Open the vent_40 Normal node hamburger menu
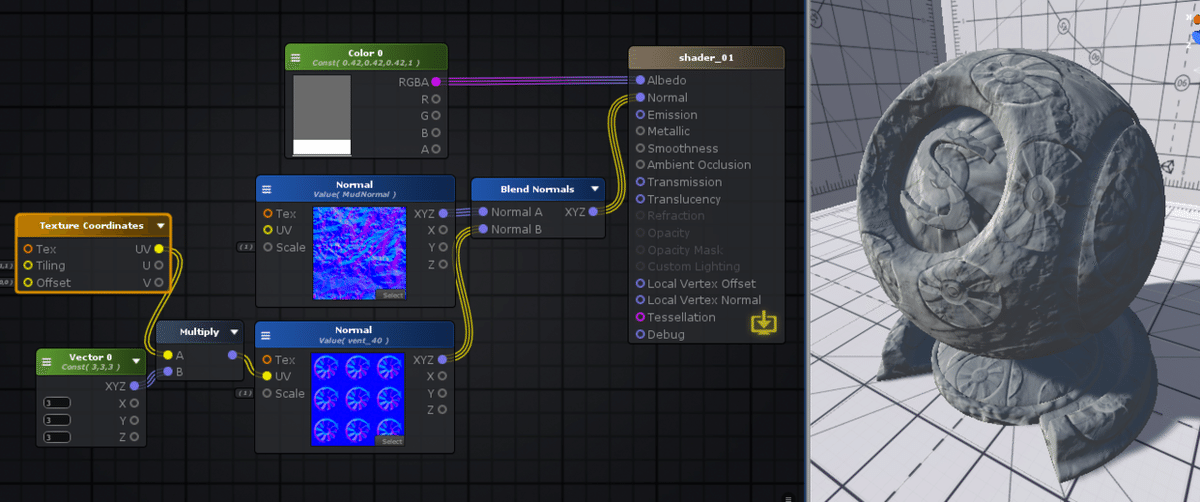This screenshot has height=502, width=1200. tap(267, 336)
